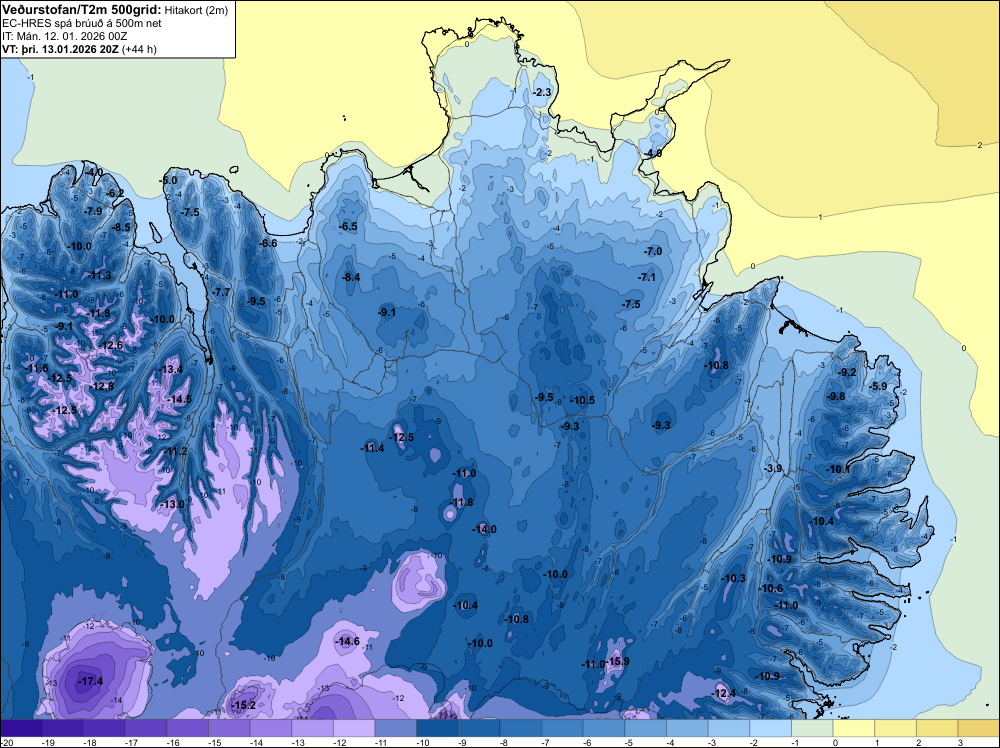Click the -10.3 temperature value

coord(733,578)
